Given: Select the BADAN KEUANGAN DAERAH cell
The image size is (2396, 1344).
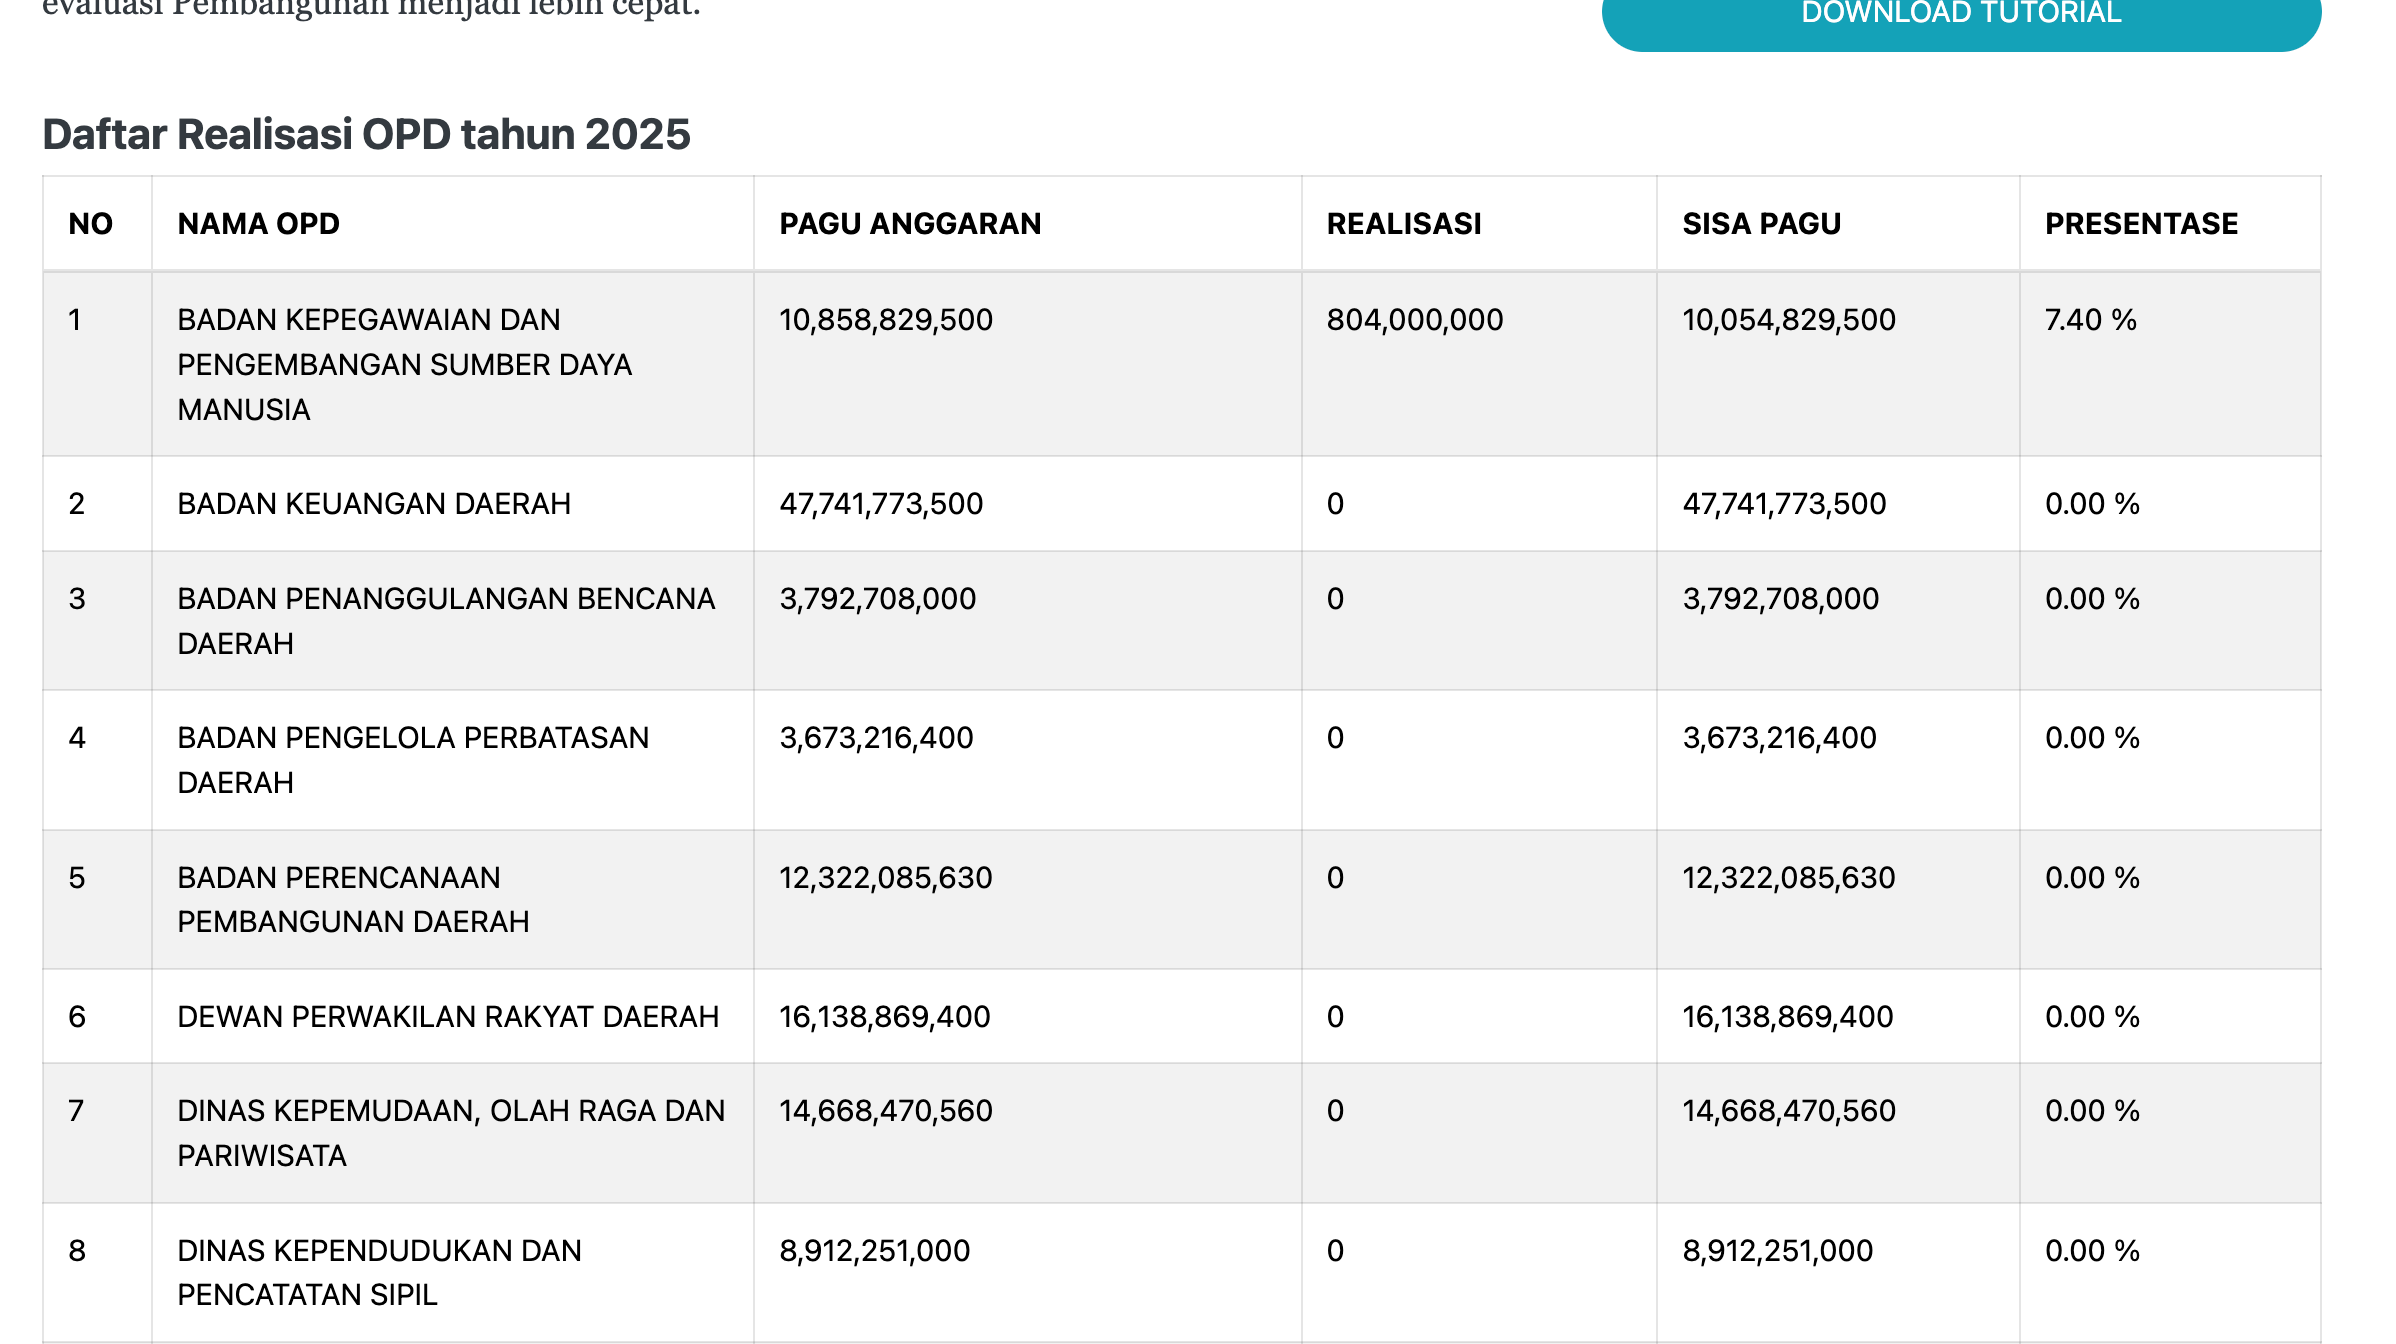Looking at the screenshot, I should [x=374, y=503].
